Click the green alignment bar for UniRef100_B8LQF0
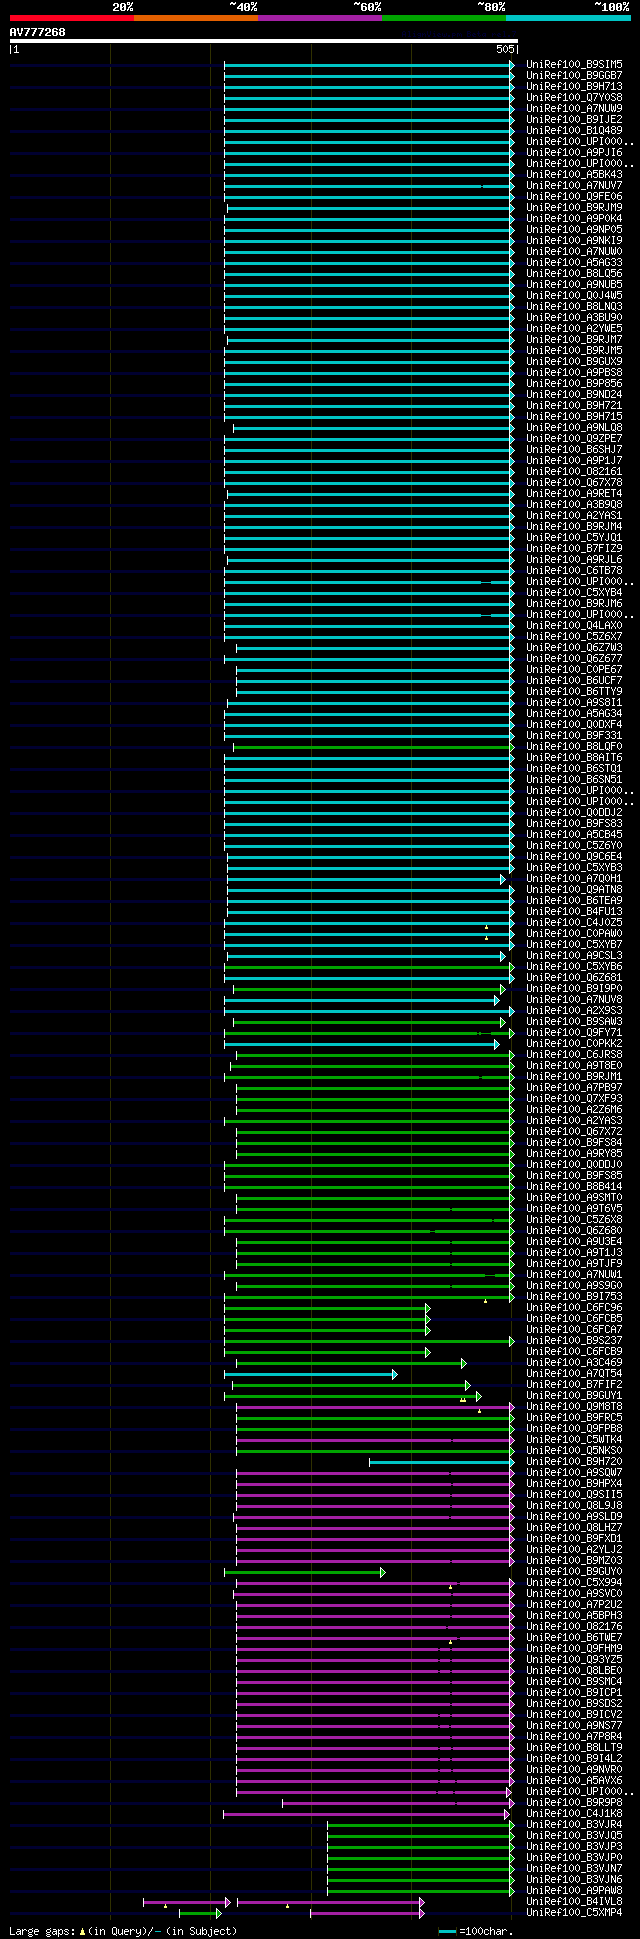 374,746
